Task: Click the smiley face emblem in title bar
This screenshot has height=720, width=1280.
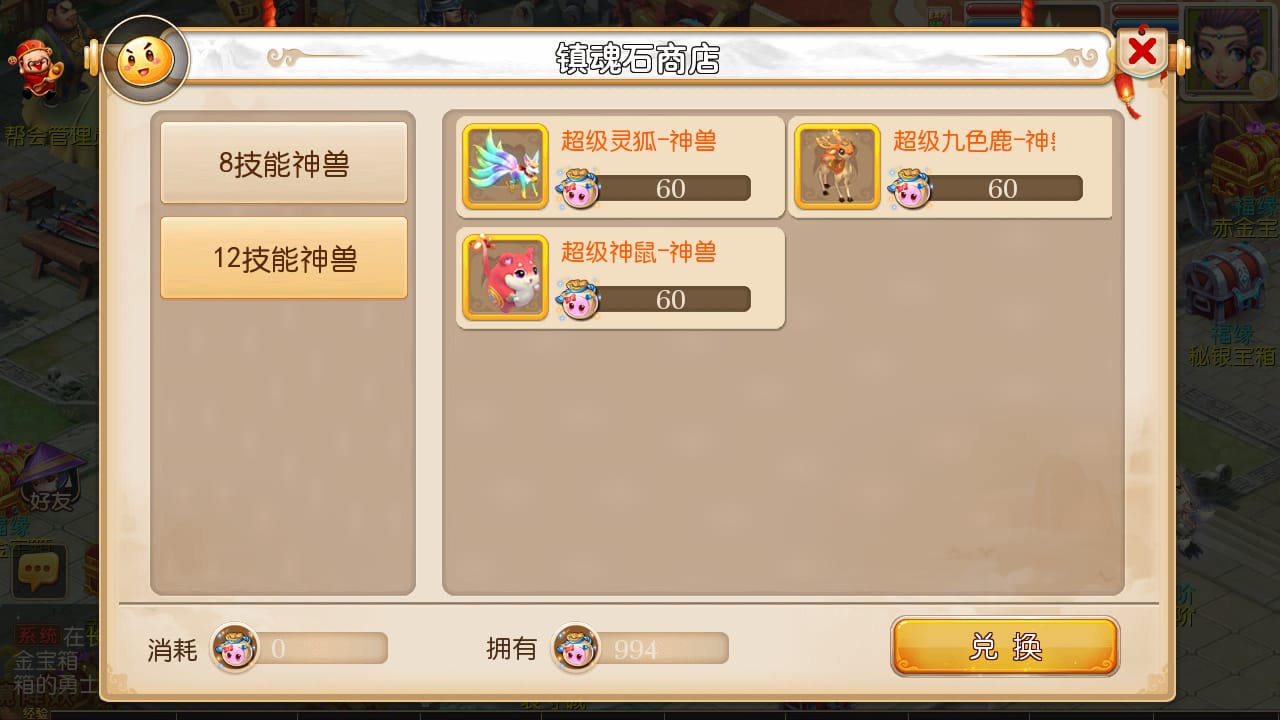Action: [145, 60]
